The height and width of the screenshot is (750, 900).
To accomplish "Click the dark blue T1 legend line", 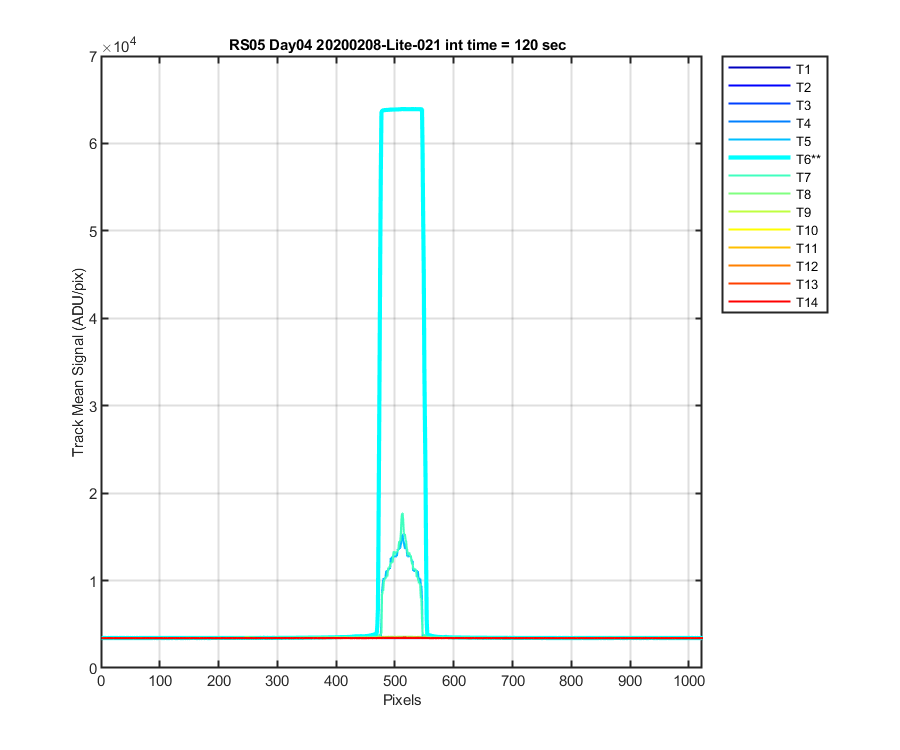I will pos(759,68).
